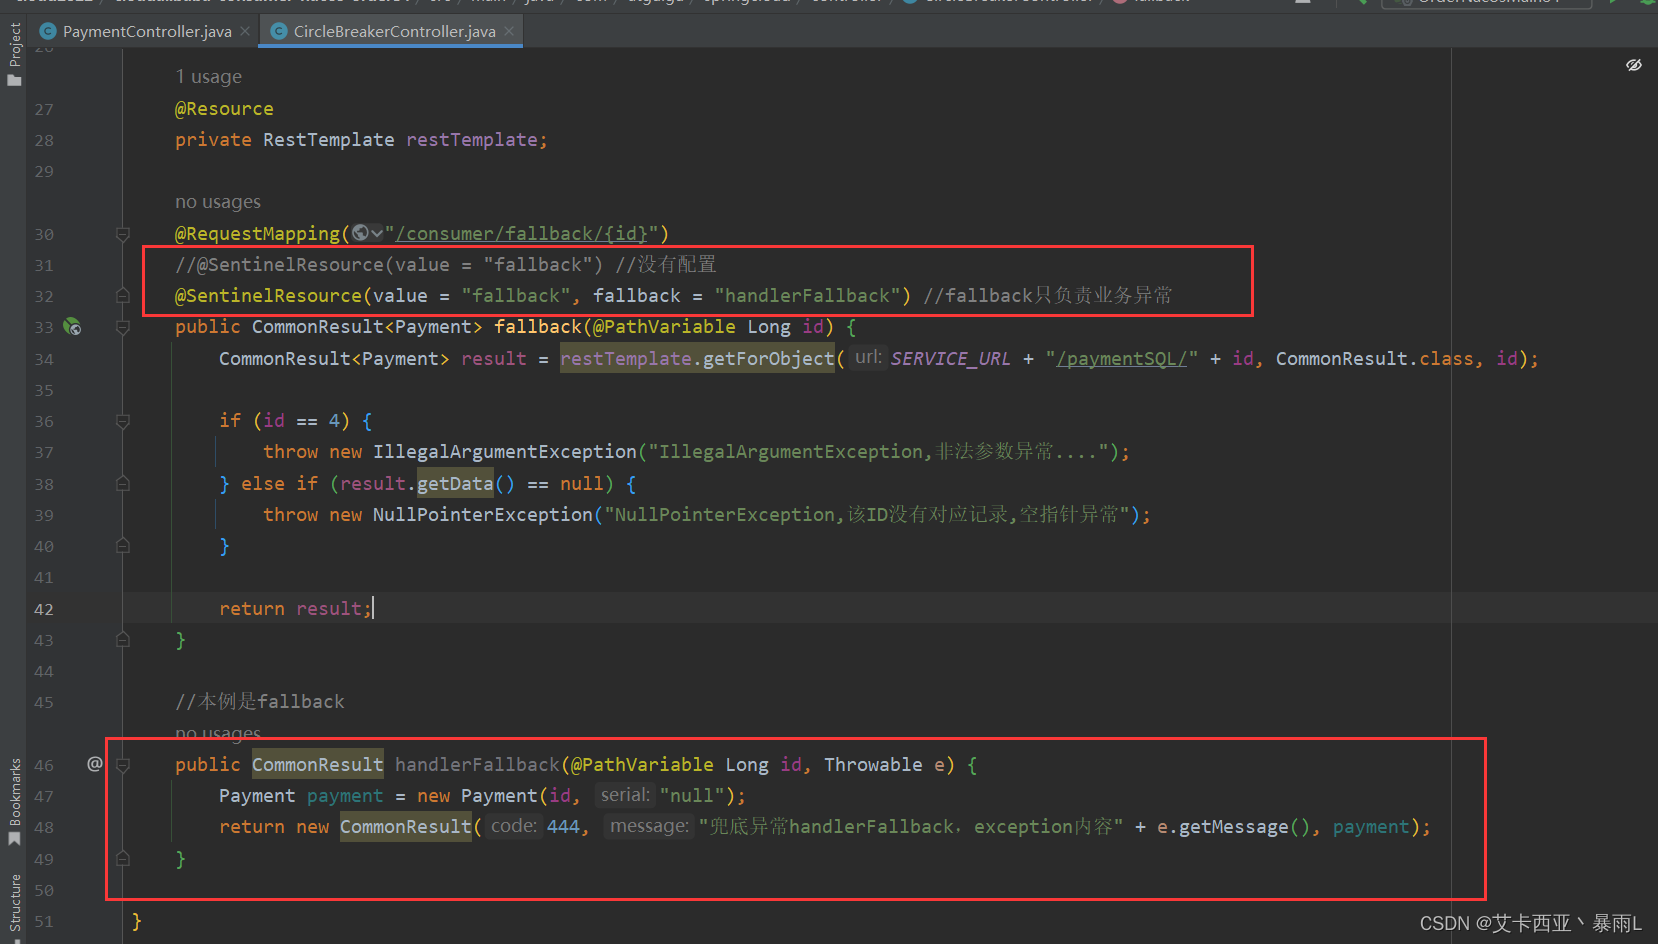Open the globe URL actions dropdown in RequestMapping

(x=367, y=233)
